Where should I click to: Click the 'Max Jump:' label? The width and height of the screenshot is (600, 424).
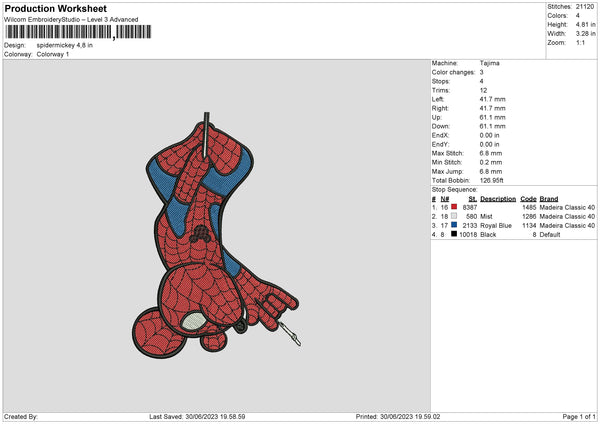point(447,171)
